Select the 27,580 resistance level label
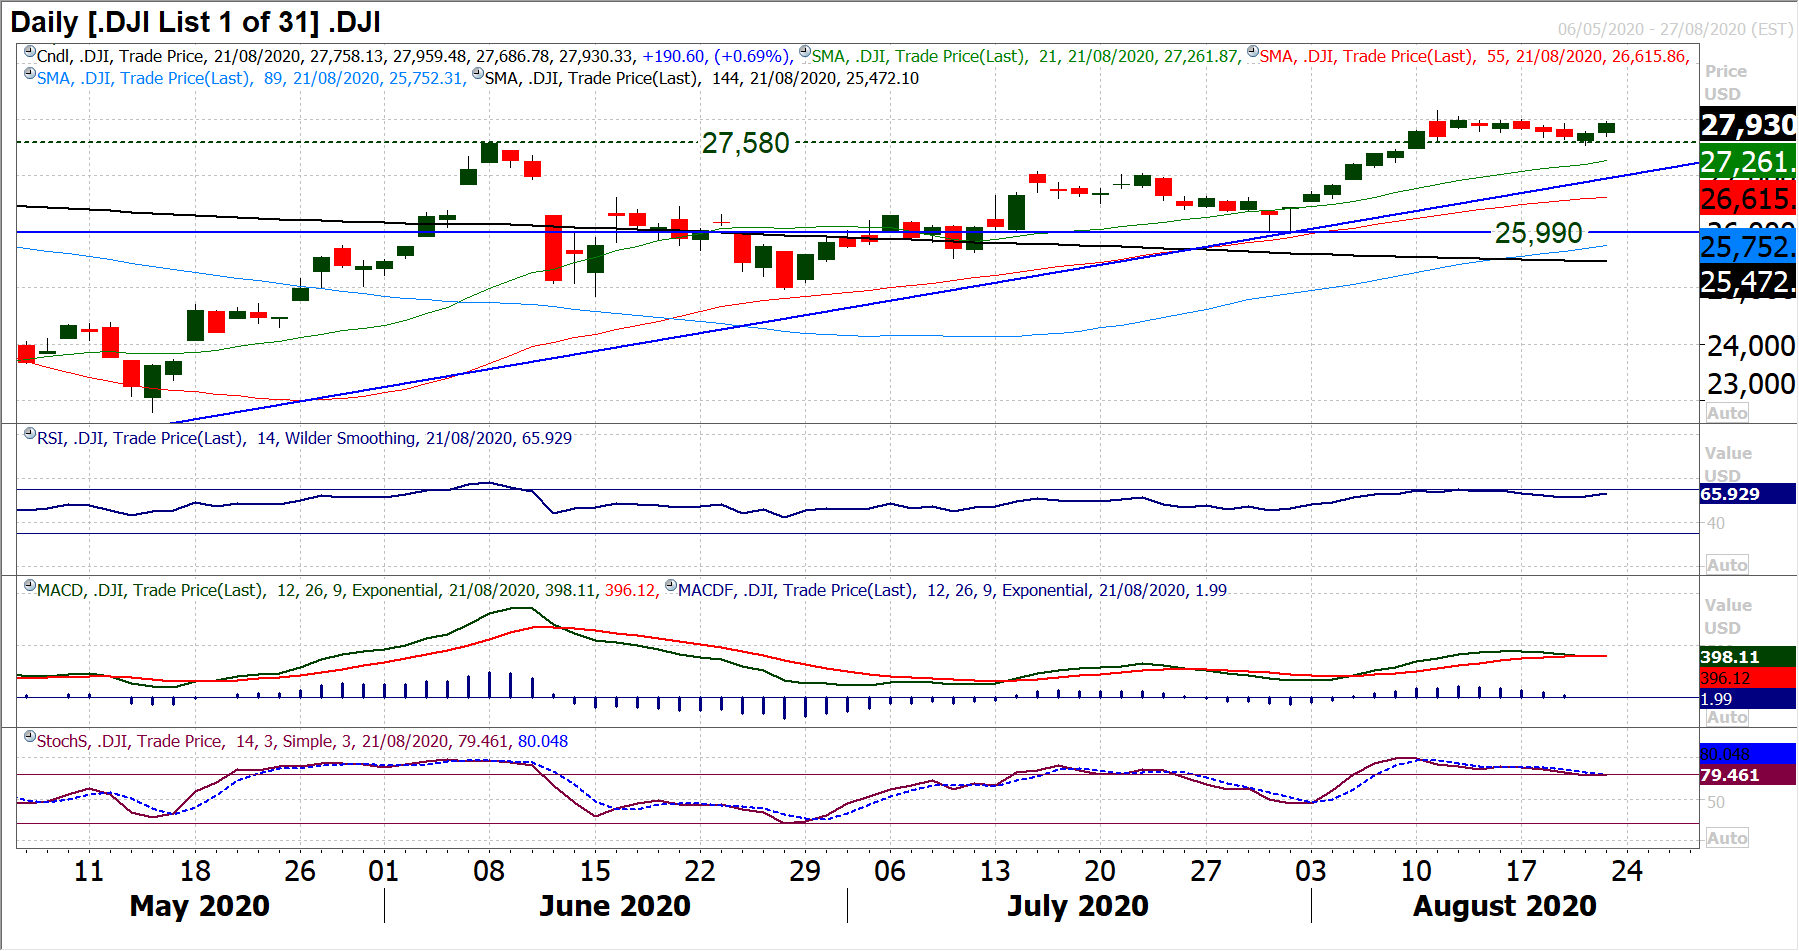1799x951 pixels. click(746, 143)
